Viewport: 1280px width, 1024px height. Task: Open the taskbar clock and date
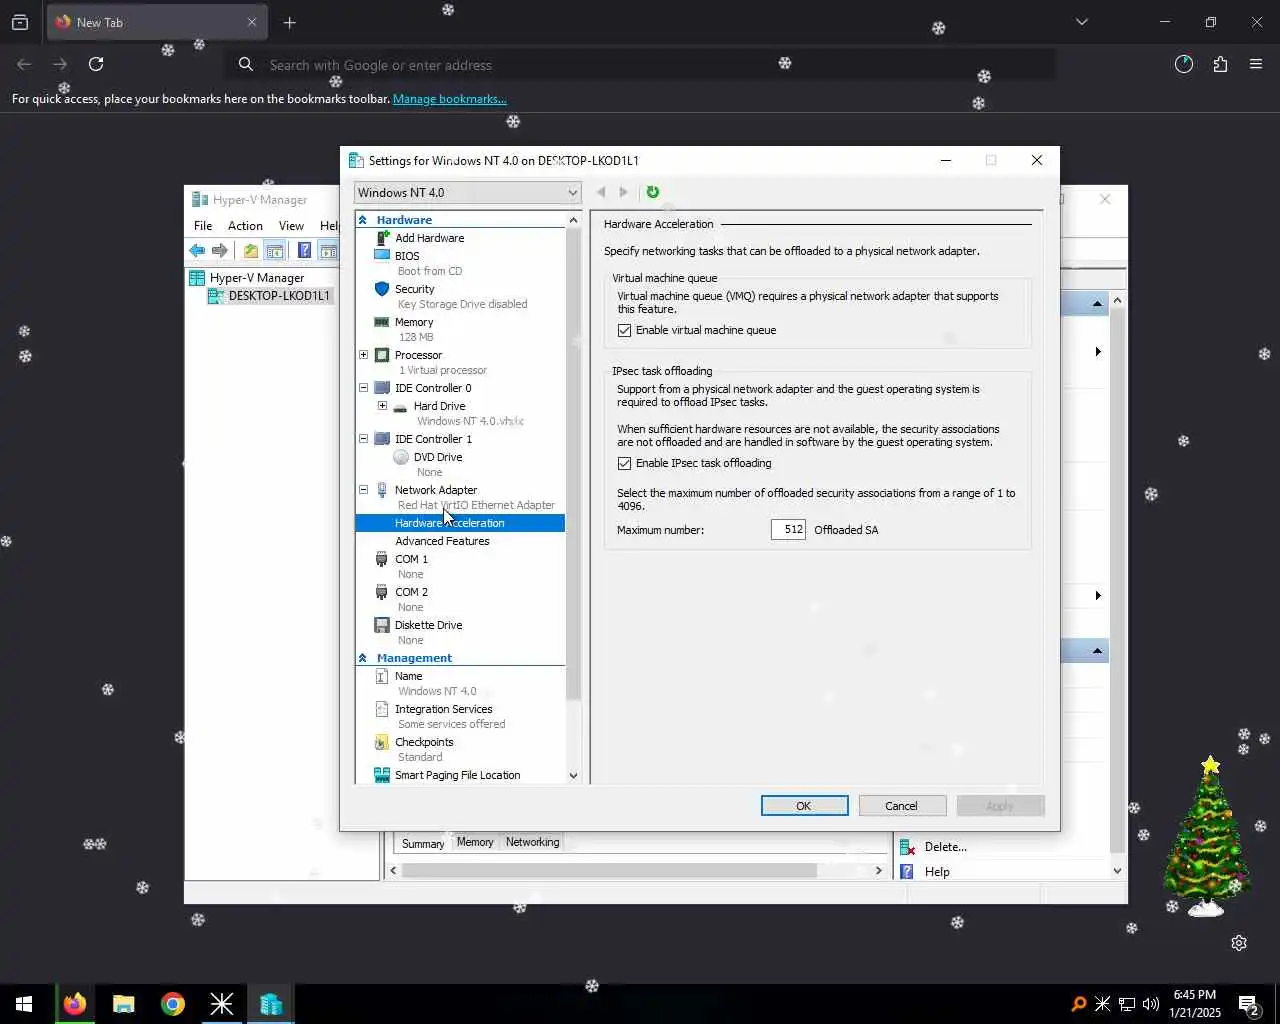click(1195, 1004)
